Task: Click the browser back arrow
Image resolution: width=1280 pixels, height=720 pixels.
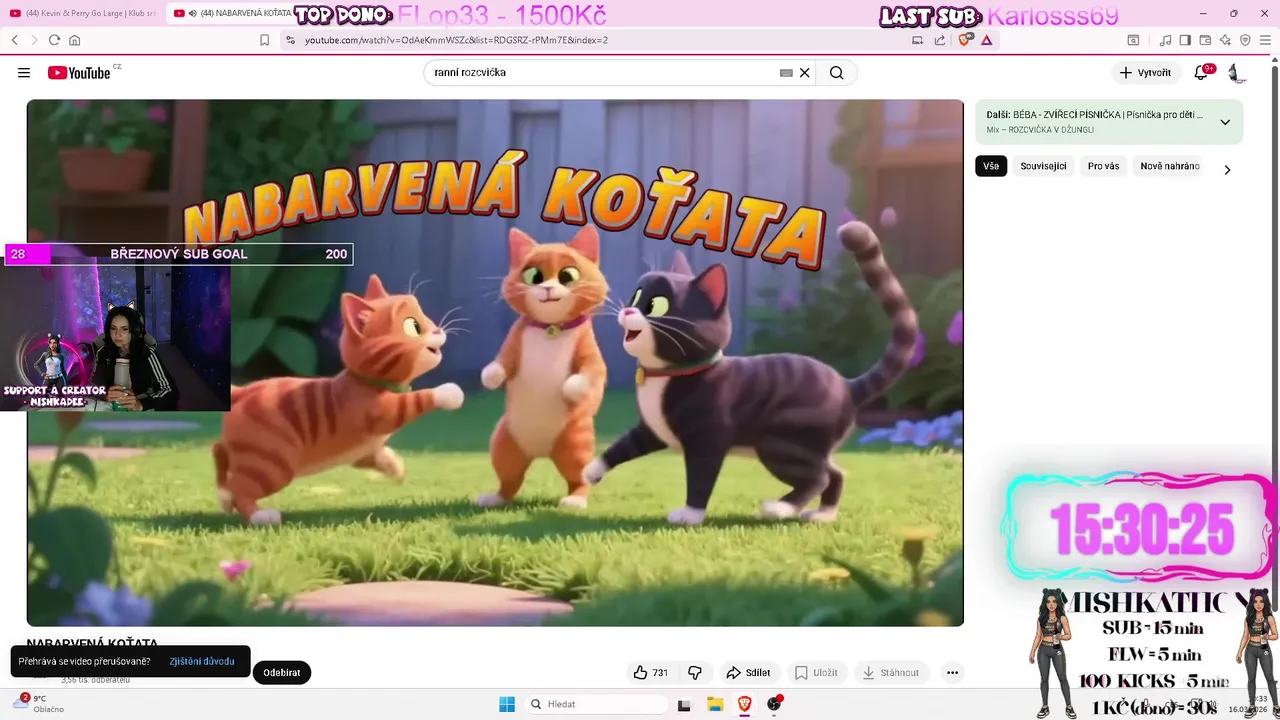Action: (x=15, y=40)
